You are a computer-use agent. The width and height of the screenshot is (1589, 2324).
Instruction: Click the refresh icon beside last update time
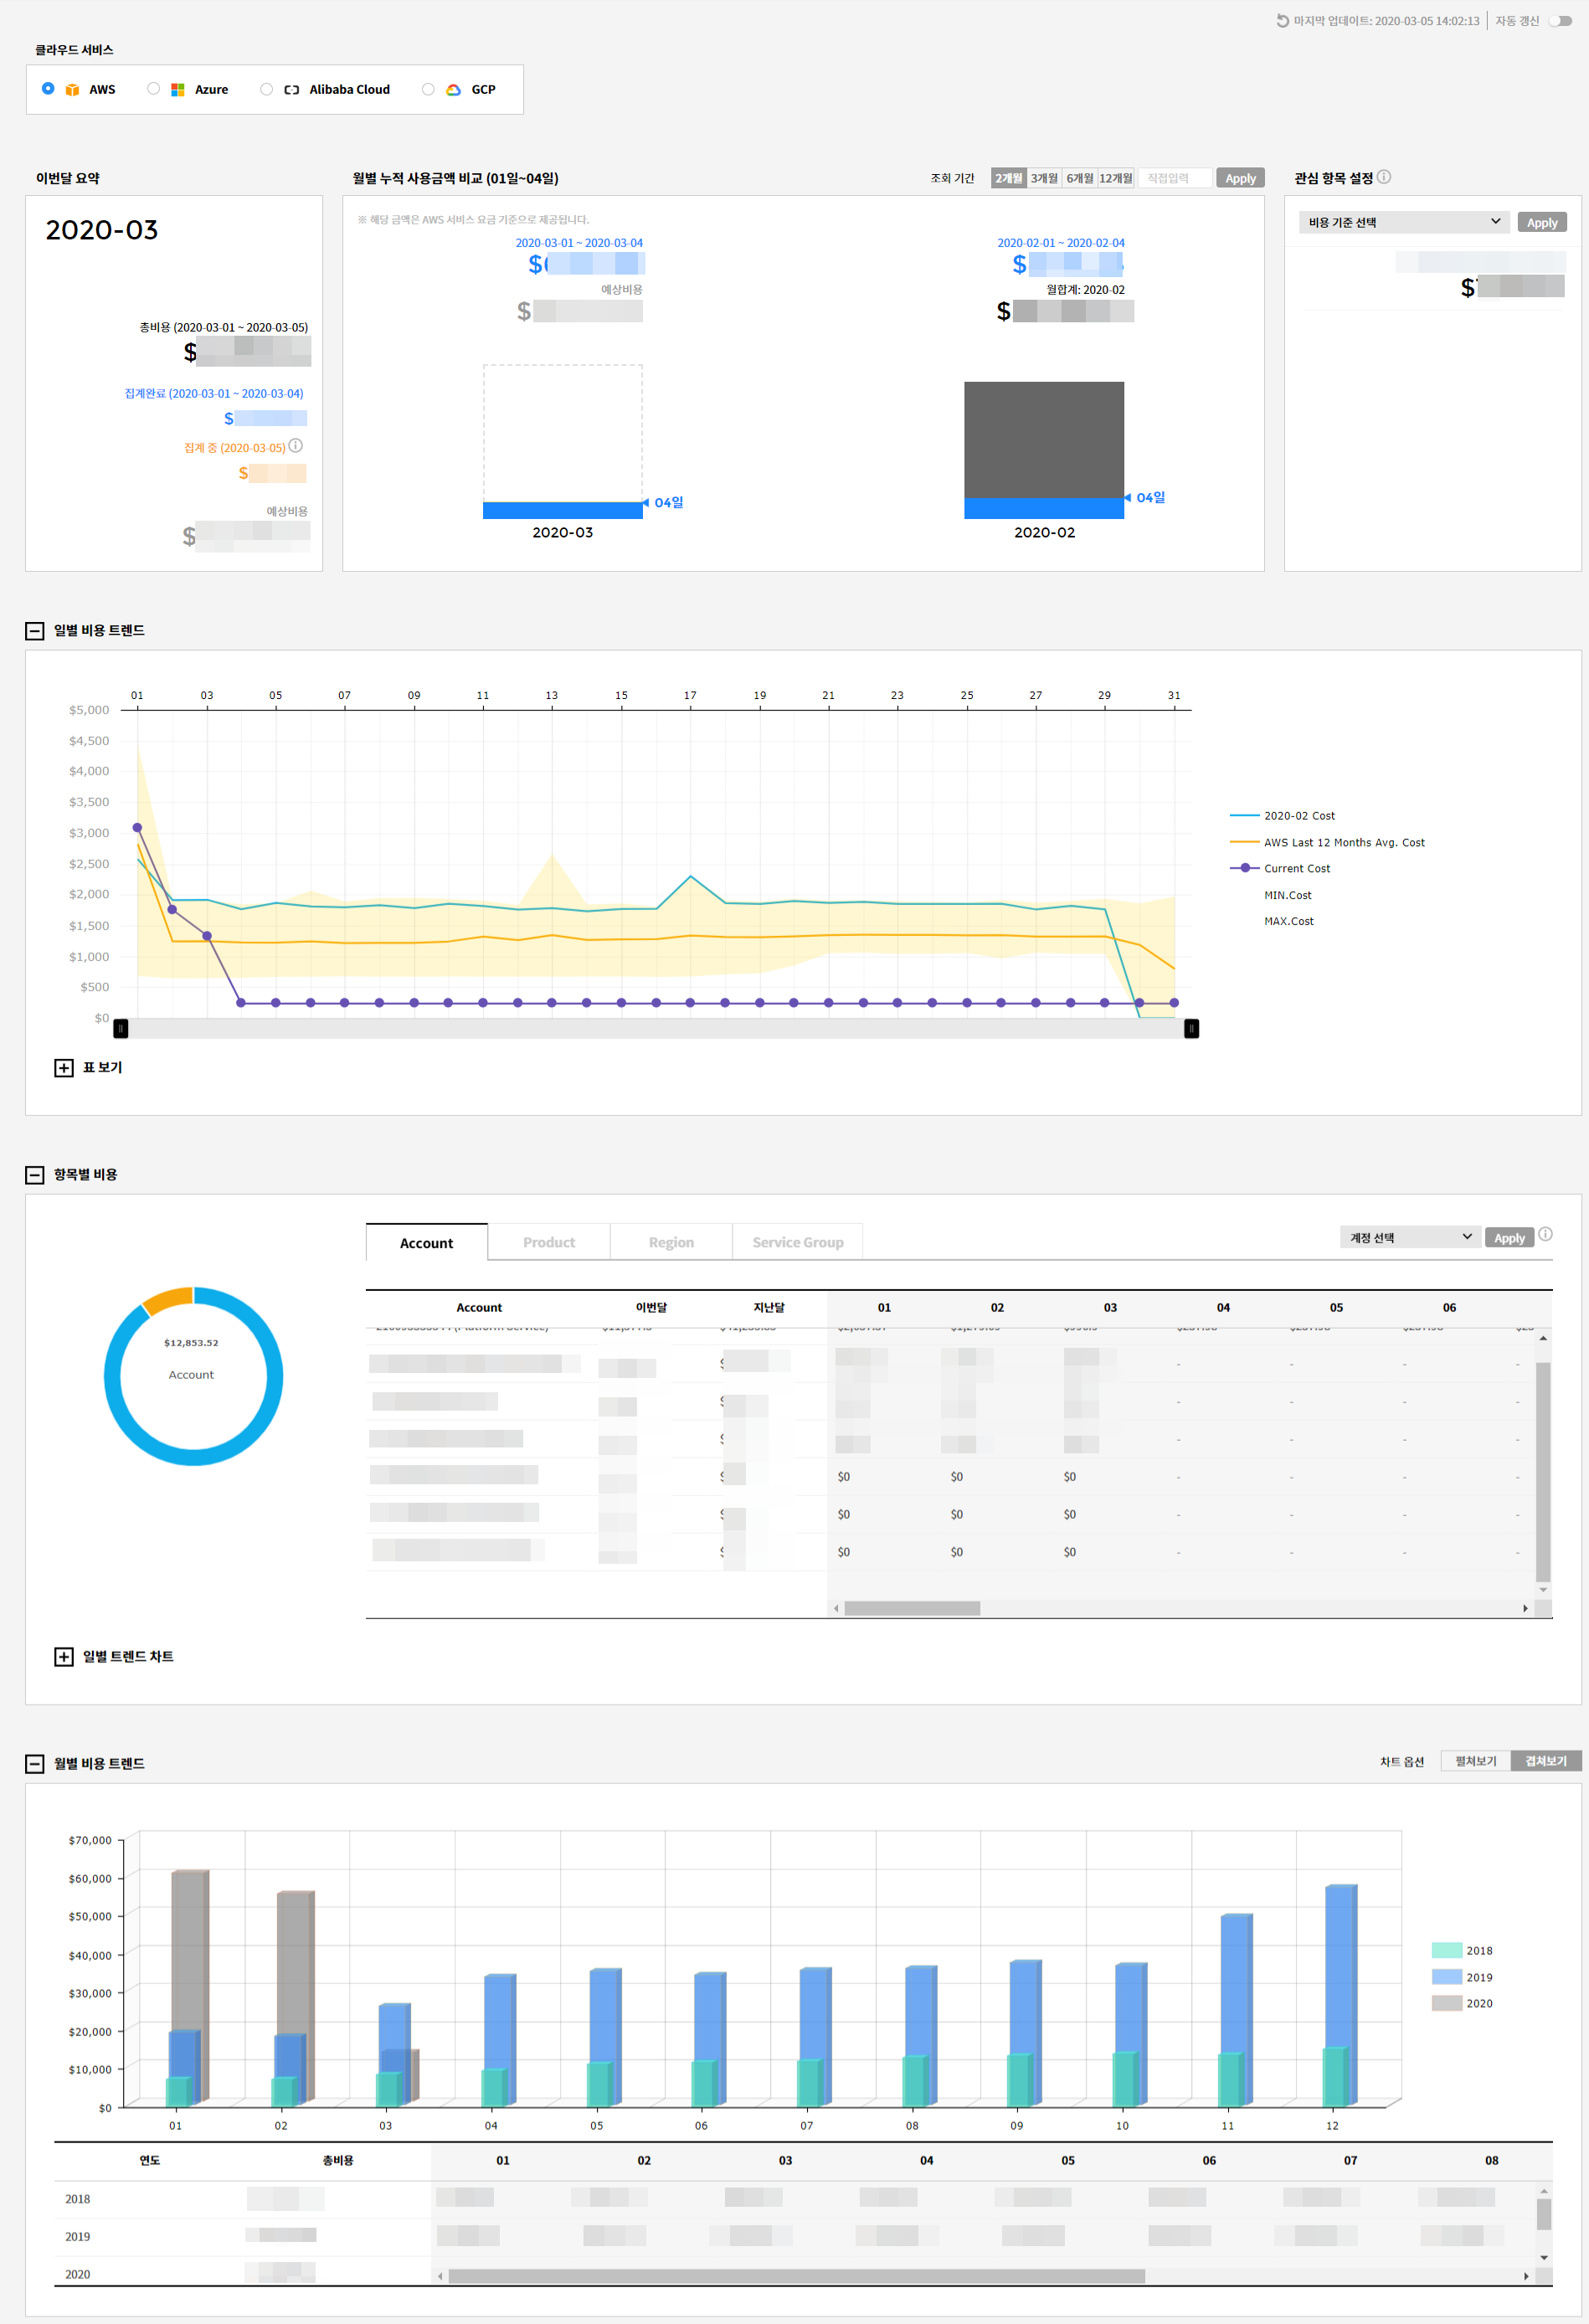pos(1282,21)
